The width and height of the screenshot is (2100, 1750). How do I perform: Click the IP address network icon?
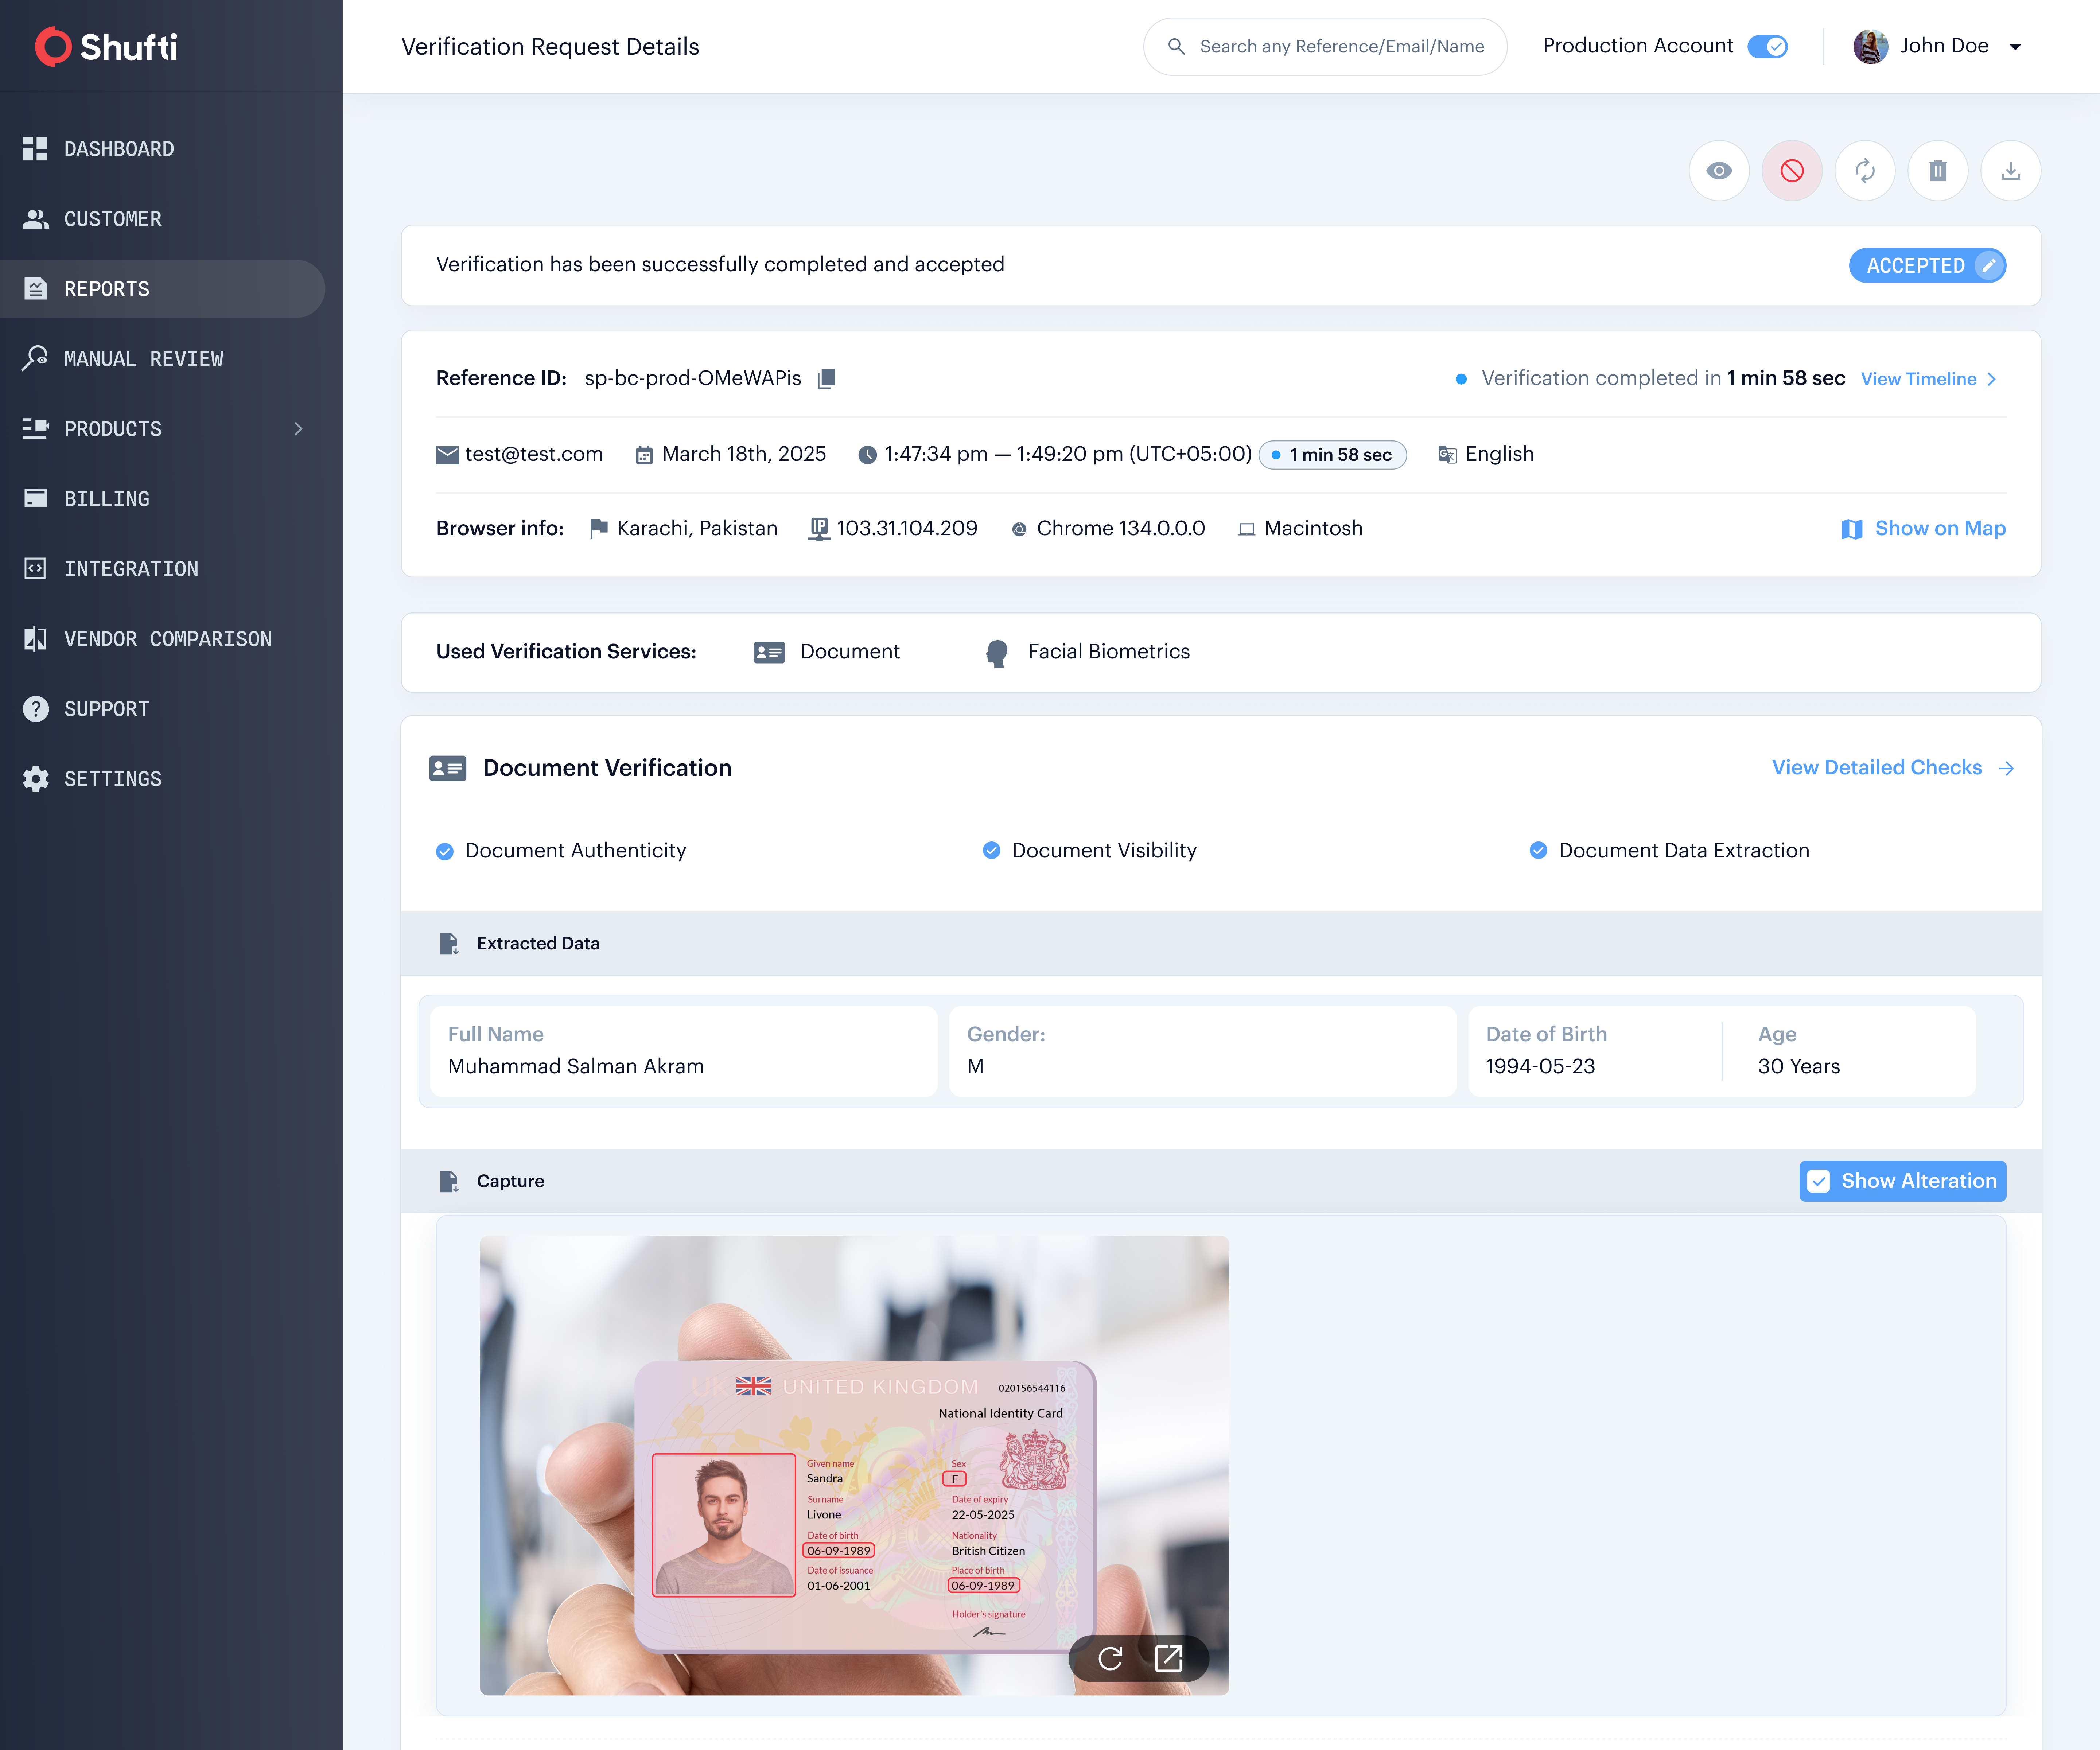click(x=819, y=529)
